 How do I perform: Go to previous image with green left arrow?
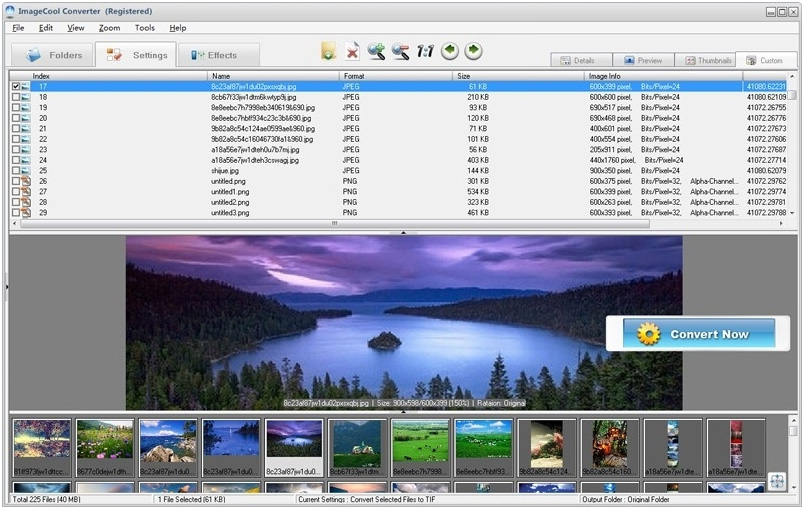point(449,51)
